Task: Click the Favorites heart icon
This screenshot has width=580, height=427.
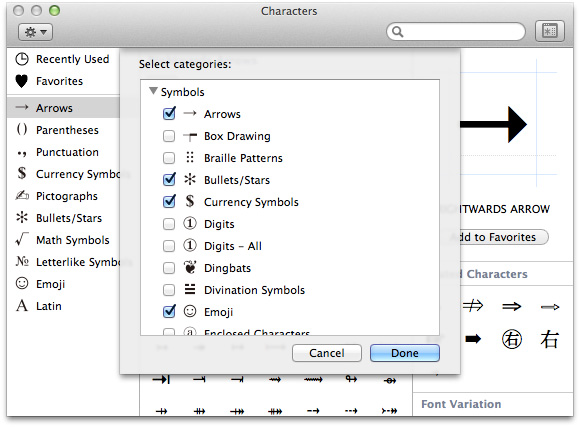Action: click(22, 81)
